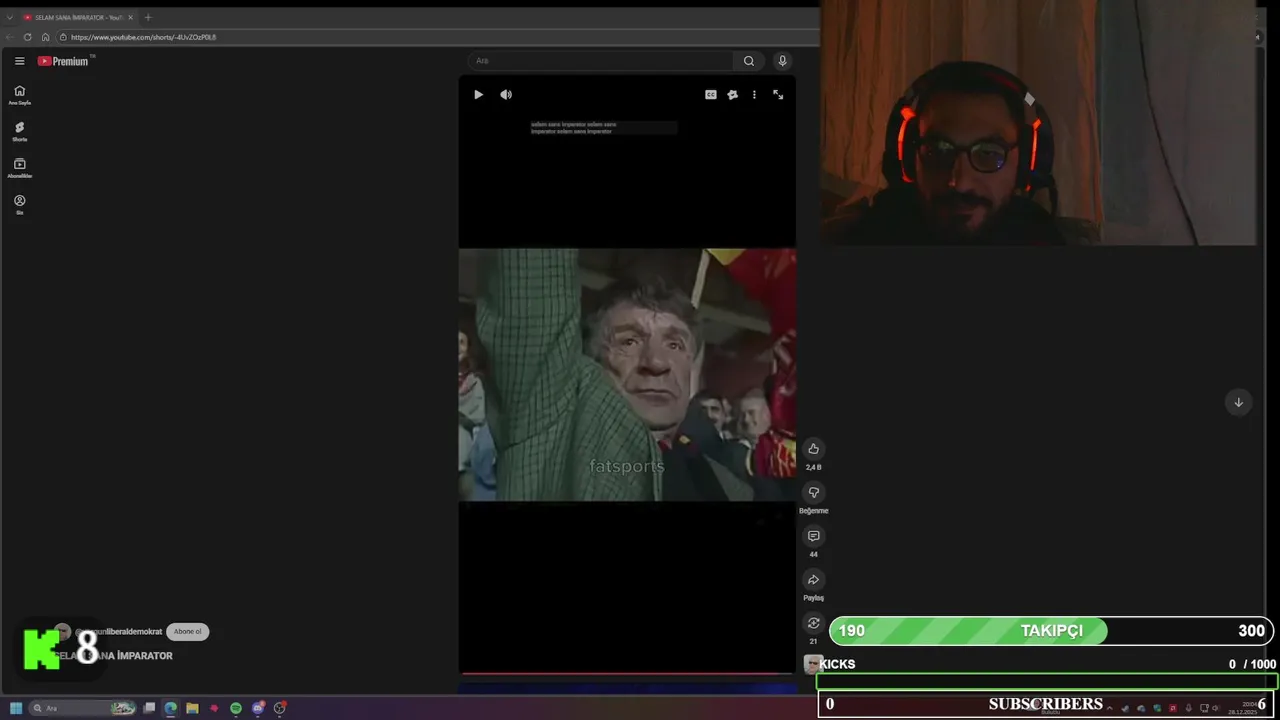This screenshot has height=720, width=1280.
Task: Switch to Microsoft Edge on taskbar
Action: point(171,708)
